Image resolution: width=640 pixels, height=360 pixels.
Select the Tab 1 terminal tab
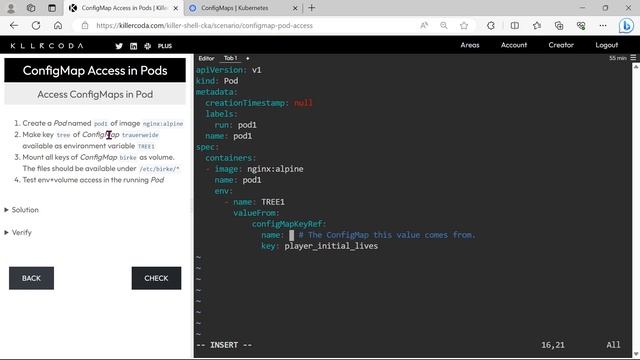231,58
